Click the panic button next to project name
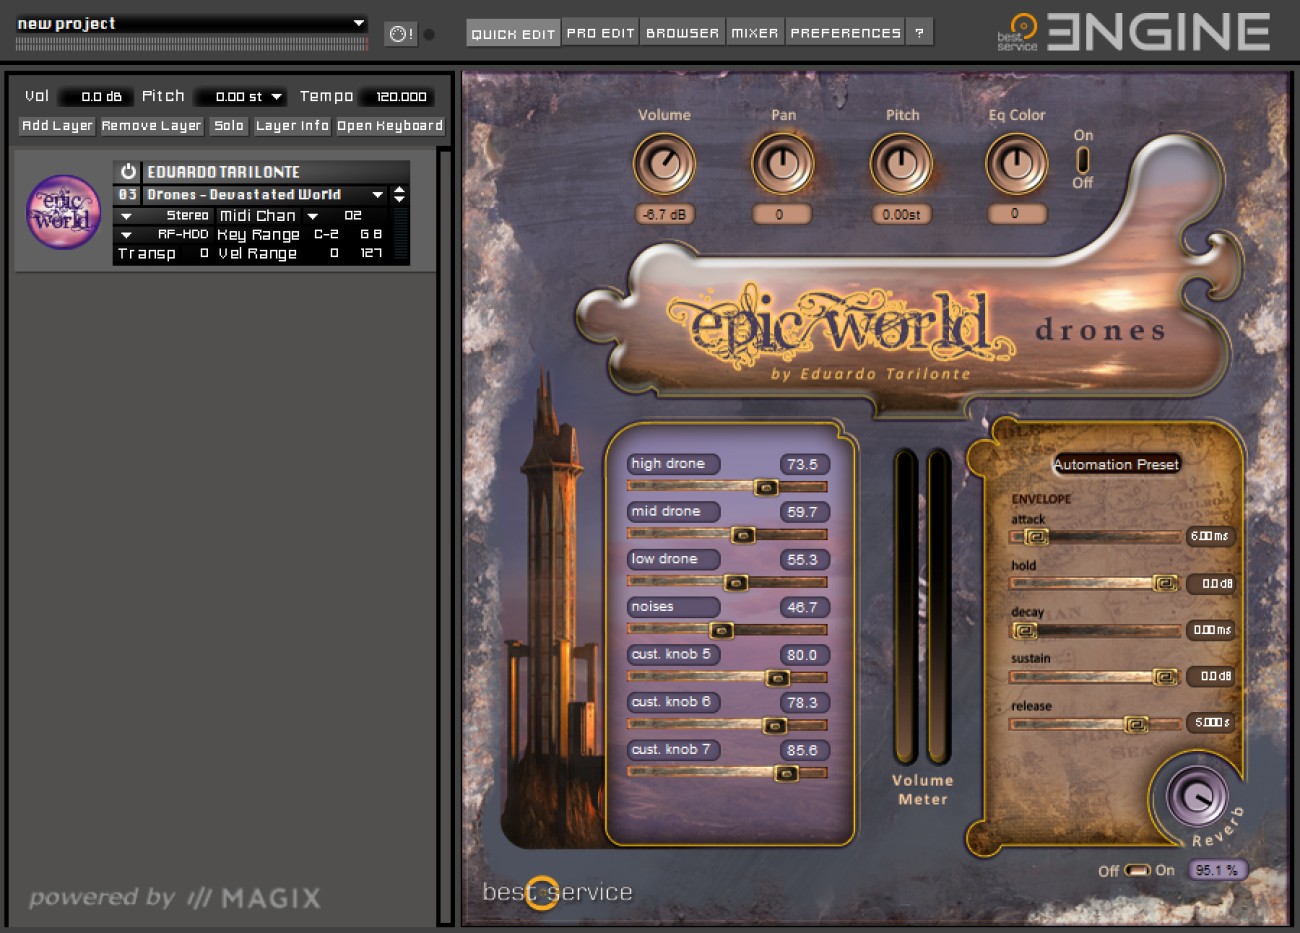 [400, 34]
